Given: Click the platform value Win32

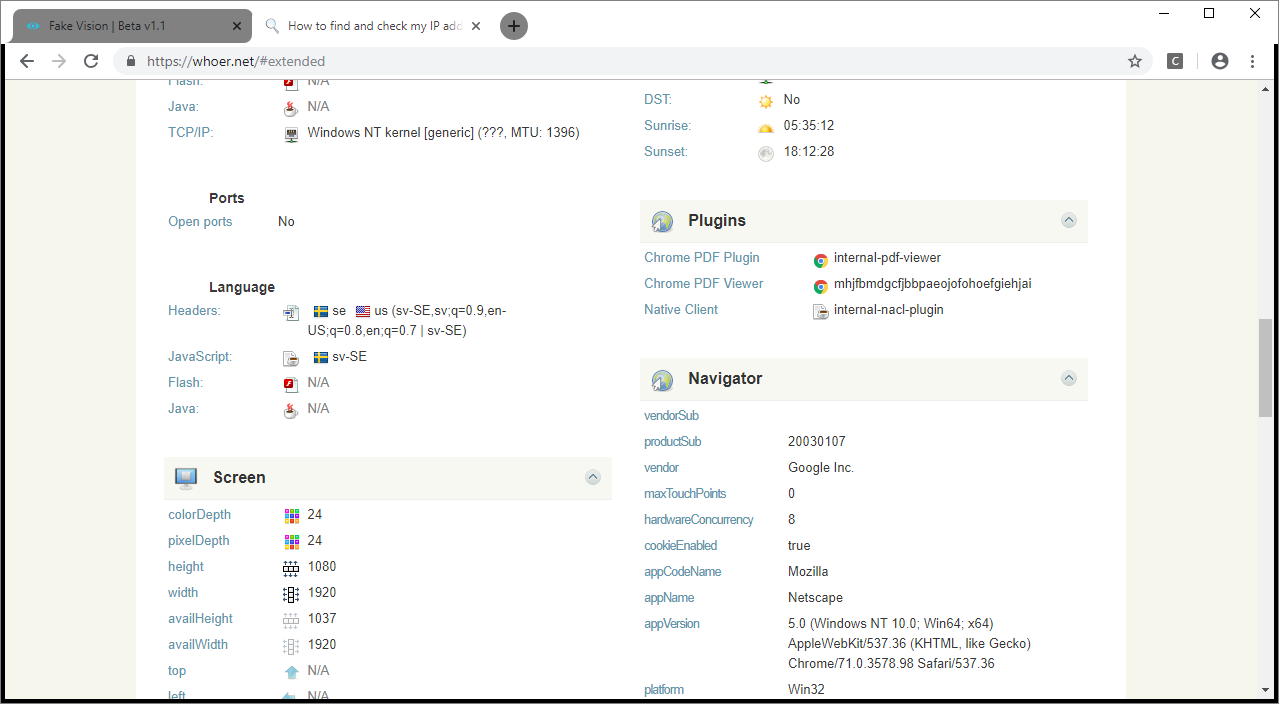Looking at the screenshot, I should coord(806,690).
